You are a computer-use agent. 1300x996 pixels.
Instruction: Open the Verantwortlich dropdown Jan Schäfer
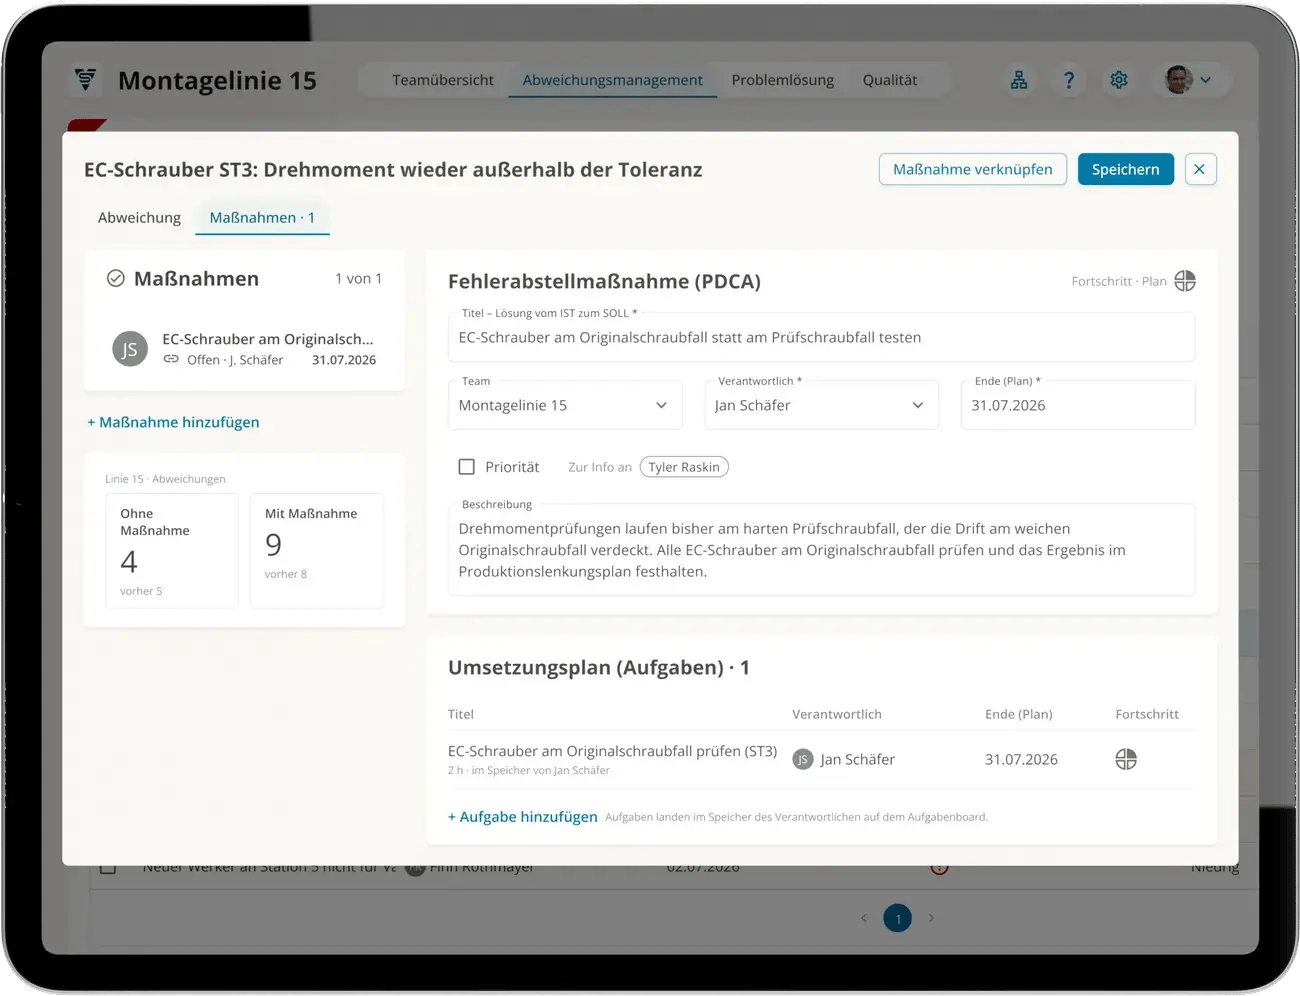[x=821, y=405]
